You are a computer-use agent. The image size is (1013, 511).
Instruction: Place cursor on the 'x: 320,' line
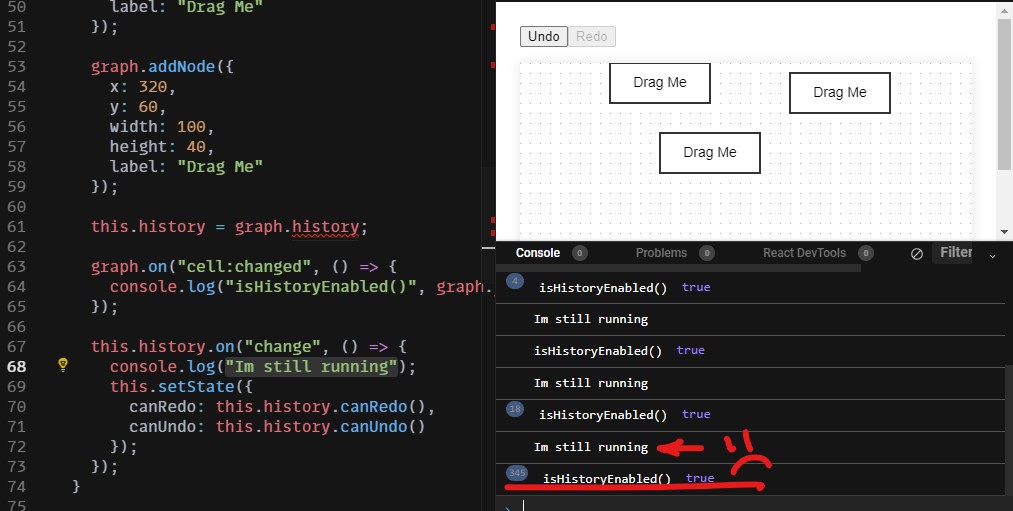coord(142,87)
